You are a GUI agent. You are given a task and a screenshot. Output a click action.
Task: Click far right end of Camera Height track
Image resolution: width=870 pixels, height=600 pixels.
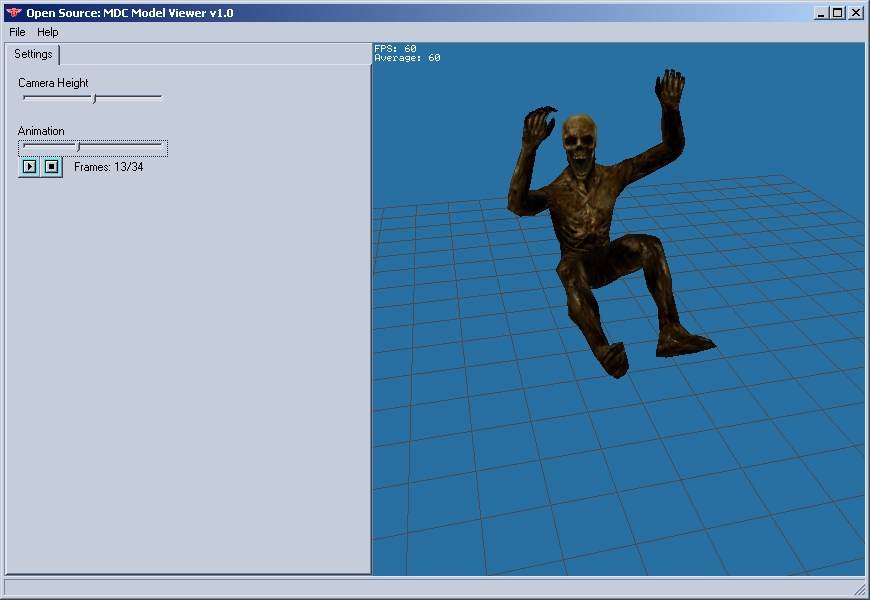(x=160, y=98)
